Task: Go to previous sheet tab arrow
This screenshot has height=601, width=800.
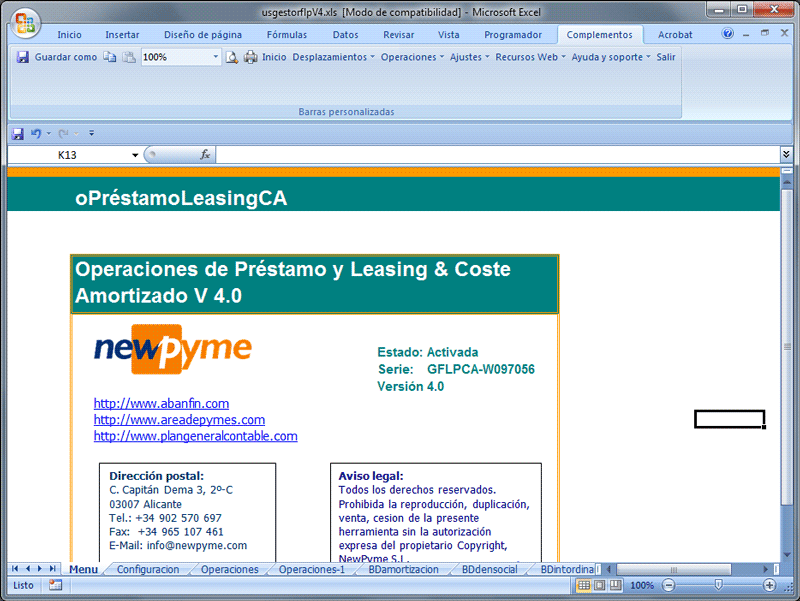Action: click(x=28, y=568)
